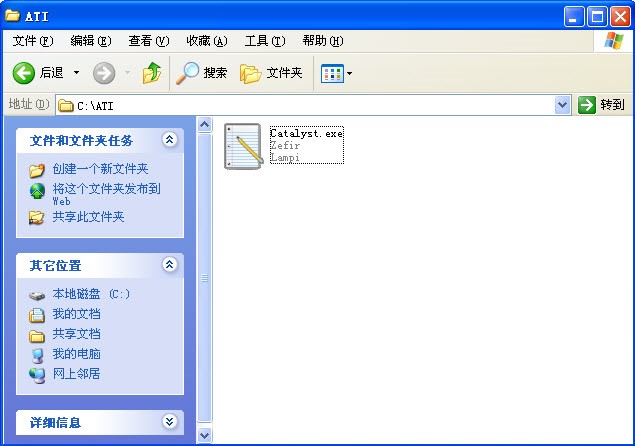
Task: Open the 编辑(E) menu
Action: pyautogui.click(x=91, y=41)
